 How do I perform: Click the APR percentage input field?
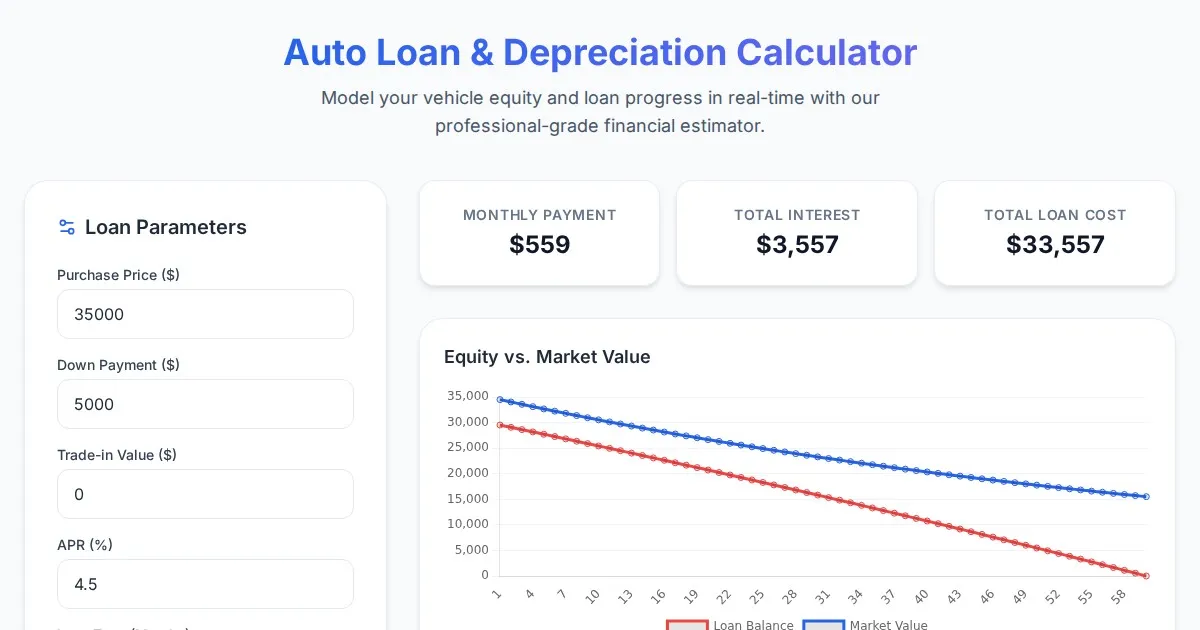(205, 584)
